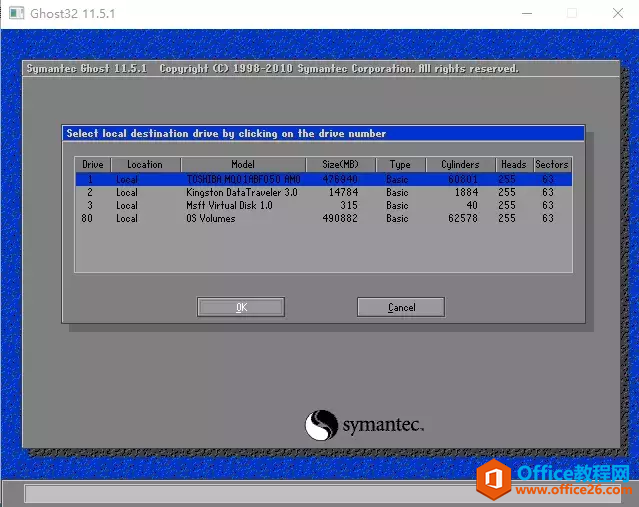639x507 pixels.
Task: Select drive number 2 in list
Action: 90,192
